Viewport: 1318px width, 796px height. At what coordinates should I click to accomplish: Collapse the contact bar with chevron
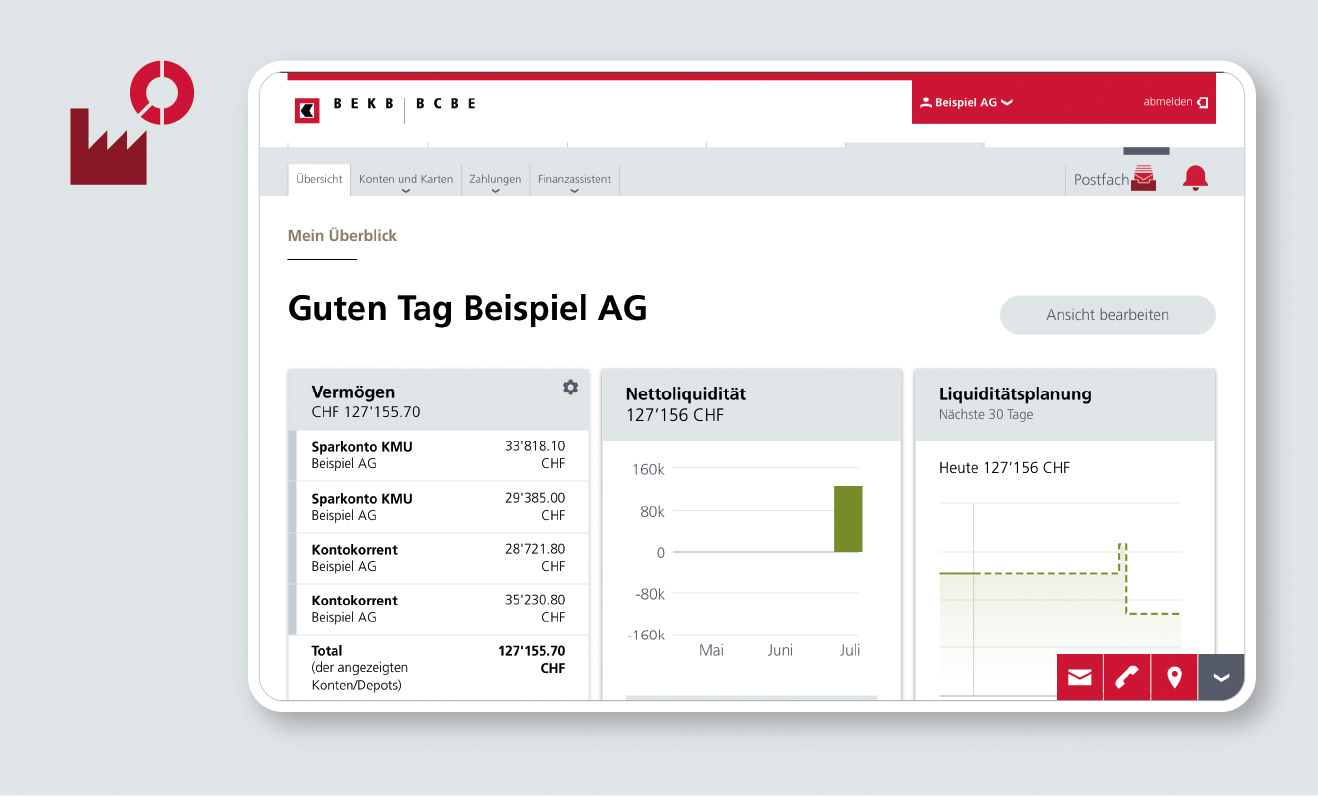pyautogui.click(x=1221, y=677)
